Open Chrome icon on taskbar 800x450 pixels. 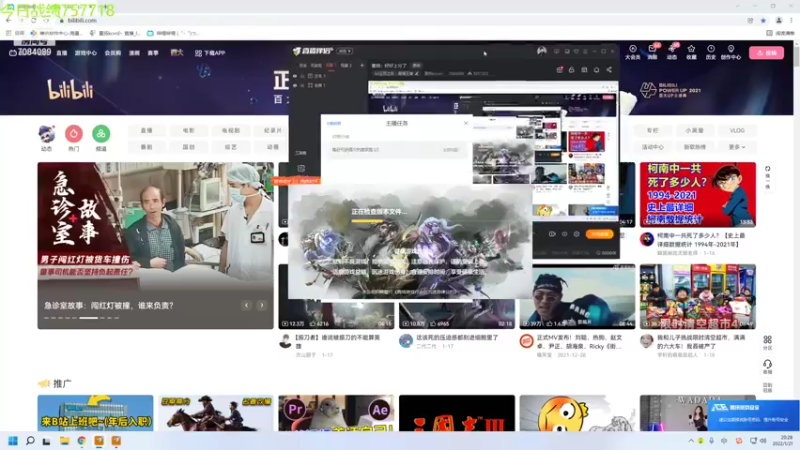pyautogui.click(x=82, y=441)
